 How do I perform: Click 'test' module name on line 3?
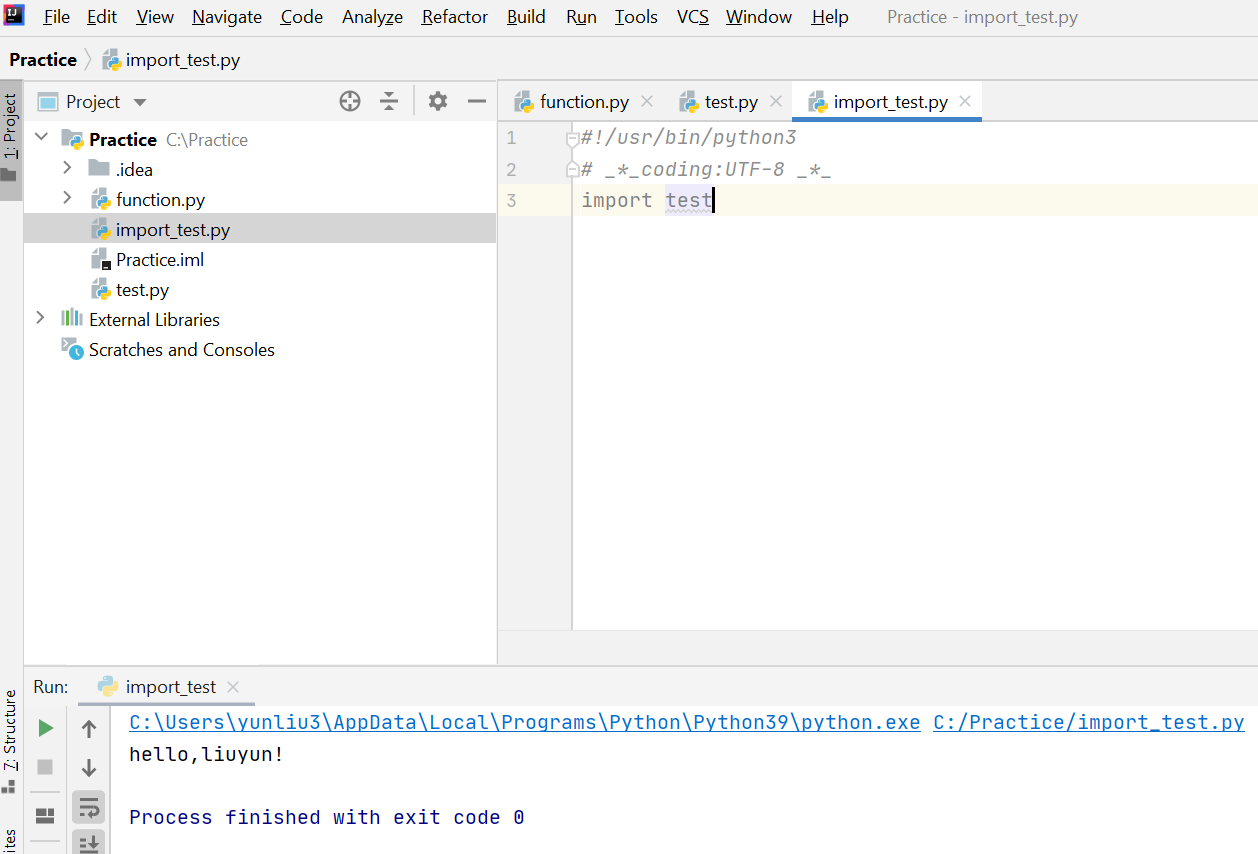[x=689, y=200]
